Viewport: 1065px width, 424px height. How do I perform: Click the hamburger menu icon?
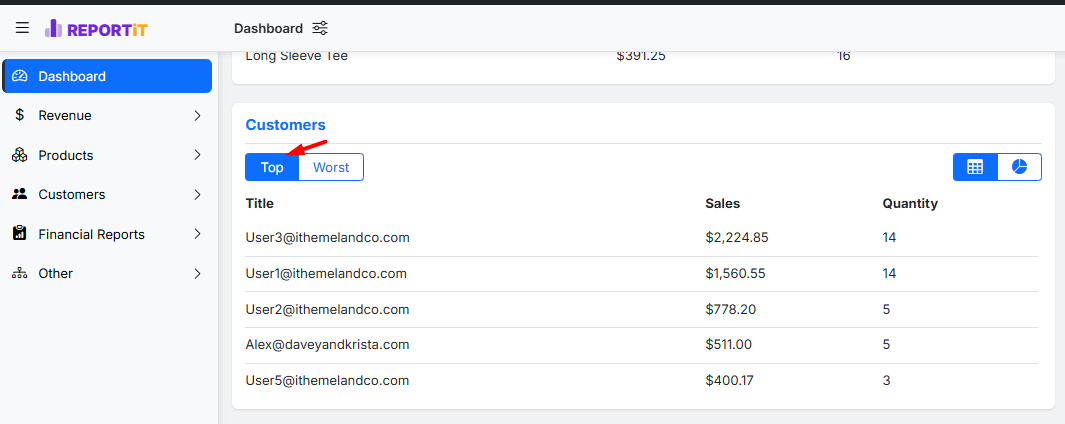point(22,28)
